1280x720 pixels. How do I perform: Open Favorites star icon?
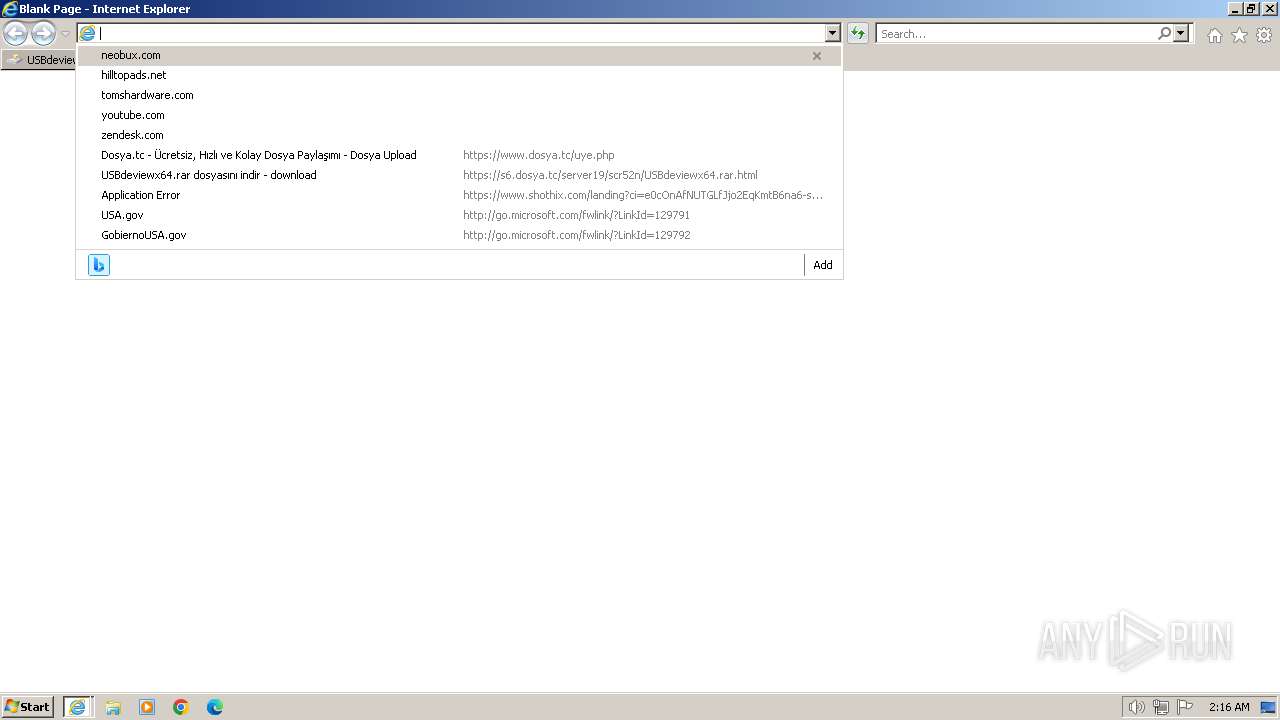[x=1239, y=35]
